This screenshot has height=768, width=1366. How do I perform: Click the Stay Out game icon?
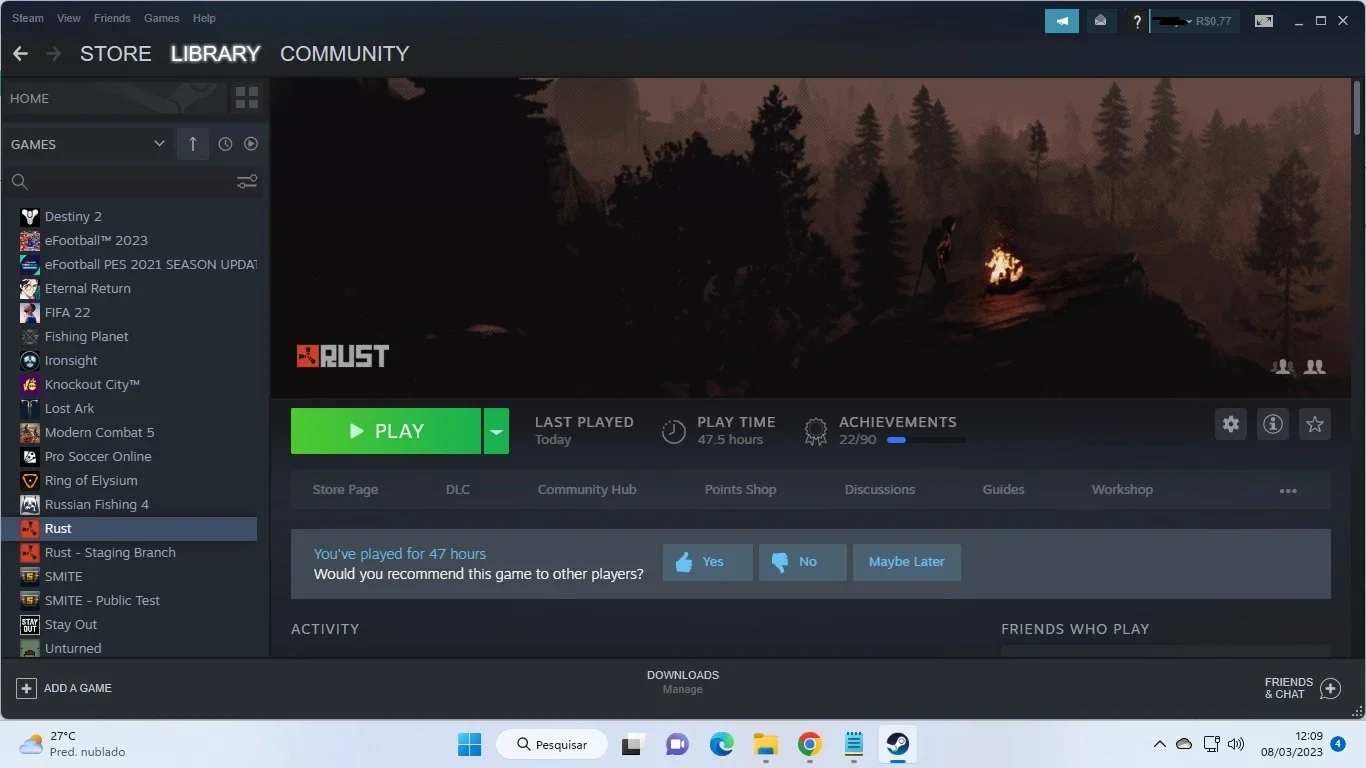[x=30, y=624]
